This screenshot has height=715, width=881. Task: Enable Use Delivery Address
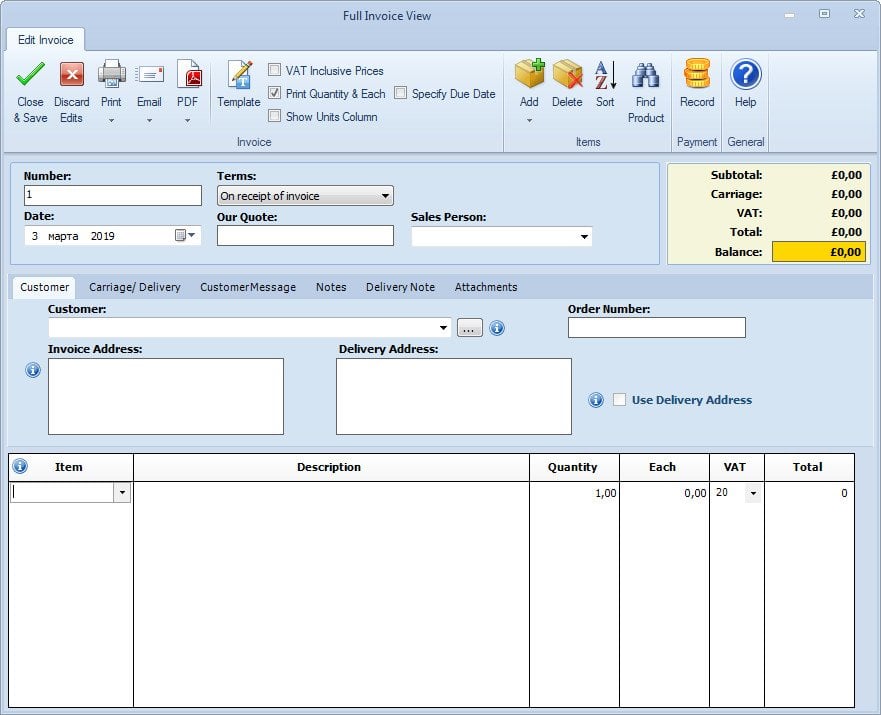pos(620,399)
